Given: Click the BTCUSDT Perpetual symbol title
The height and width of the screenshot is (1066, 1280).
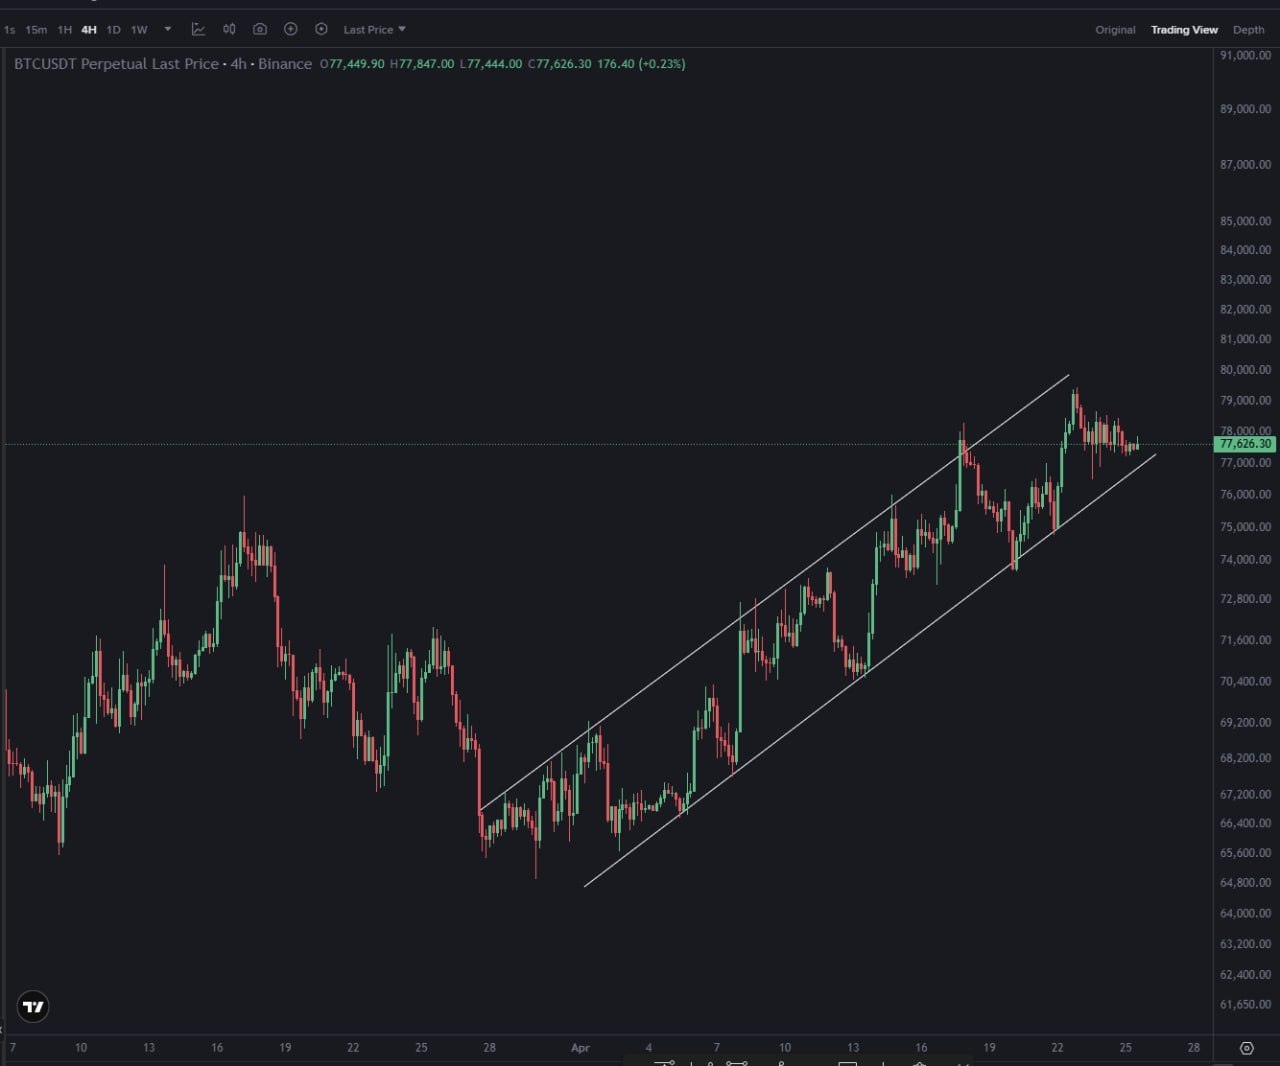Looking at the screenshot, I should [x=116, y=64].
